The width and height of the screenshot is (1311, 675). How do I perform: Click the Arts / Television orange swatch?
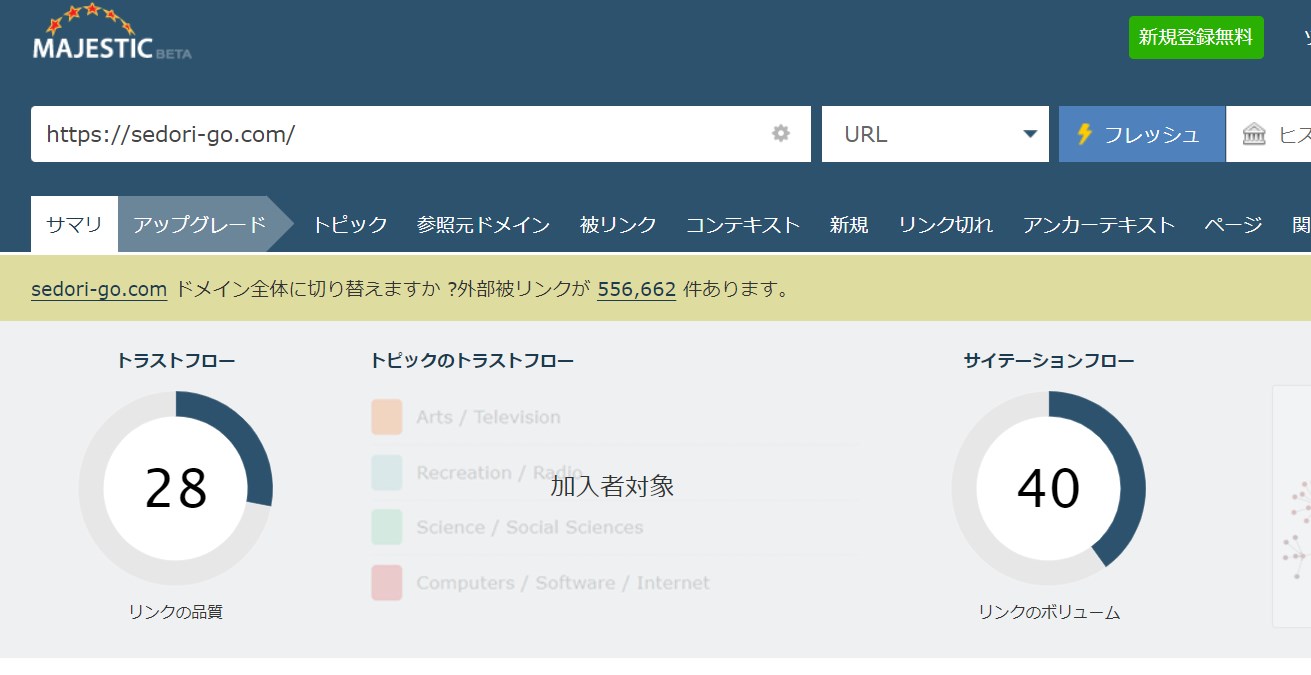[387, 417]
